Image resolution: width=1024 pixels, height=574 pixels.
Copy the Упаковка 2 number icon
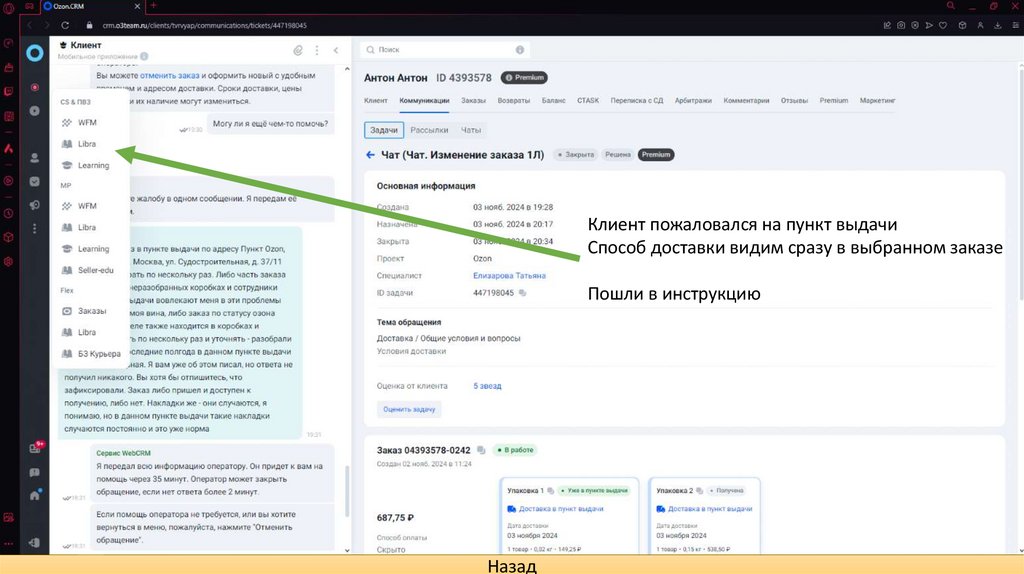coord(699,490)
